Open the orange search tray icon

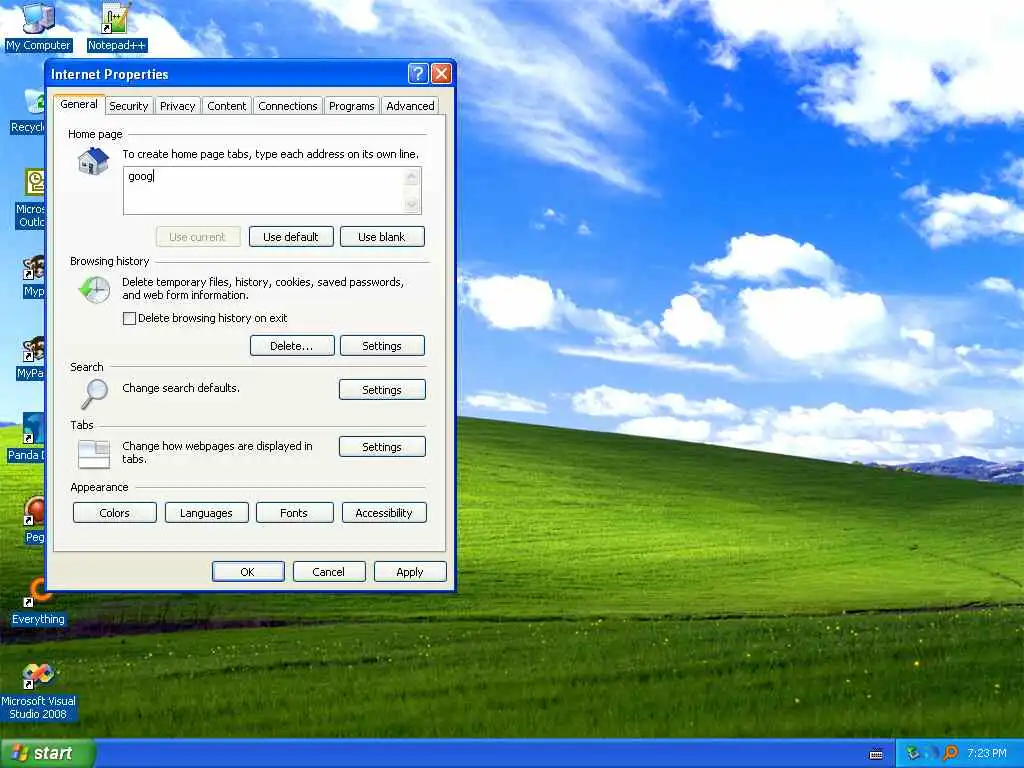(951, 753)
